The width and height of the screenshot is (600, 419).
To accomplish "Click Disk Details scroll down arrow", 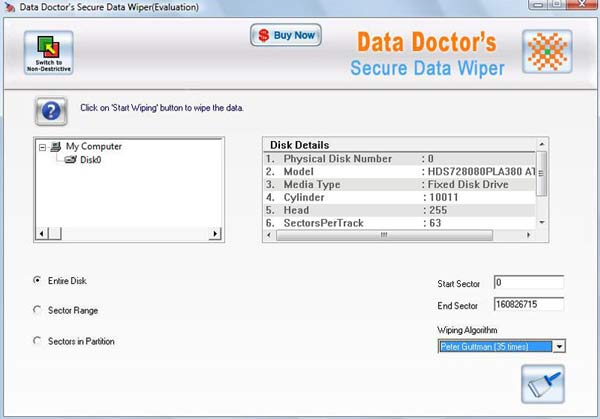I will tap(542, 222).
